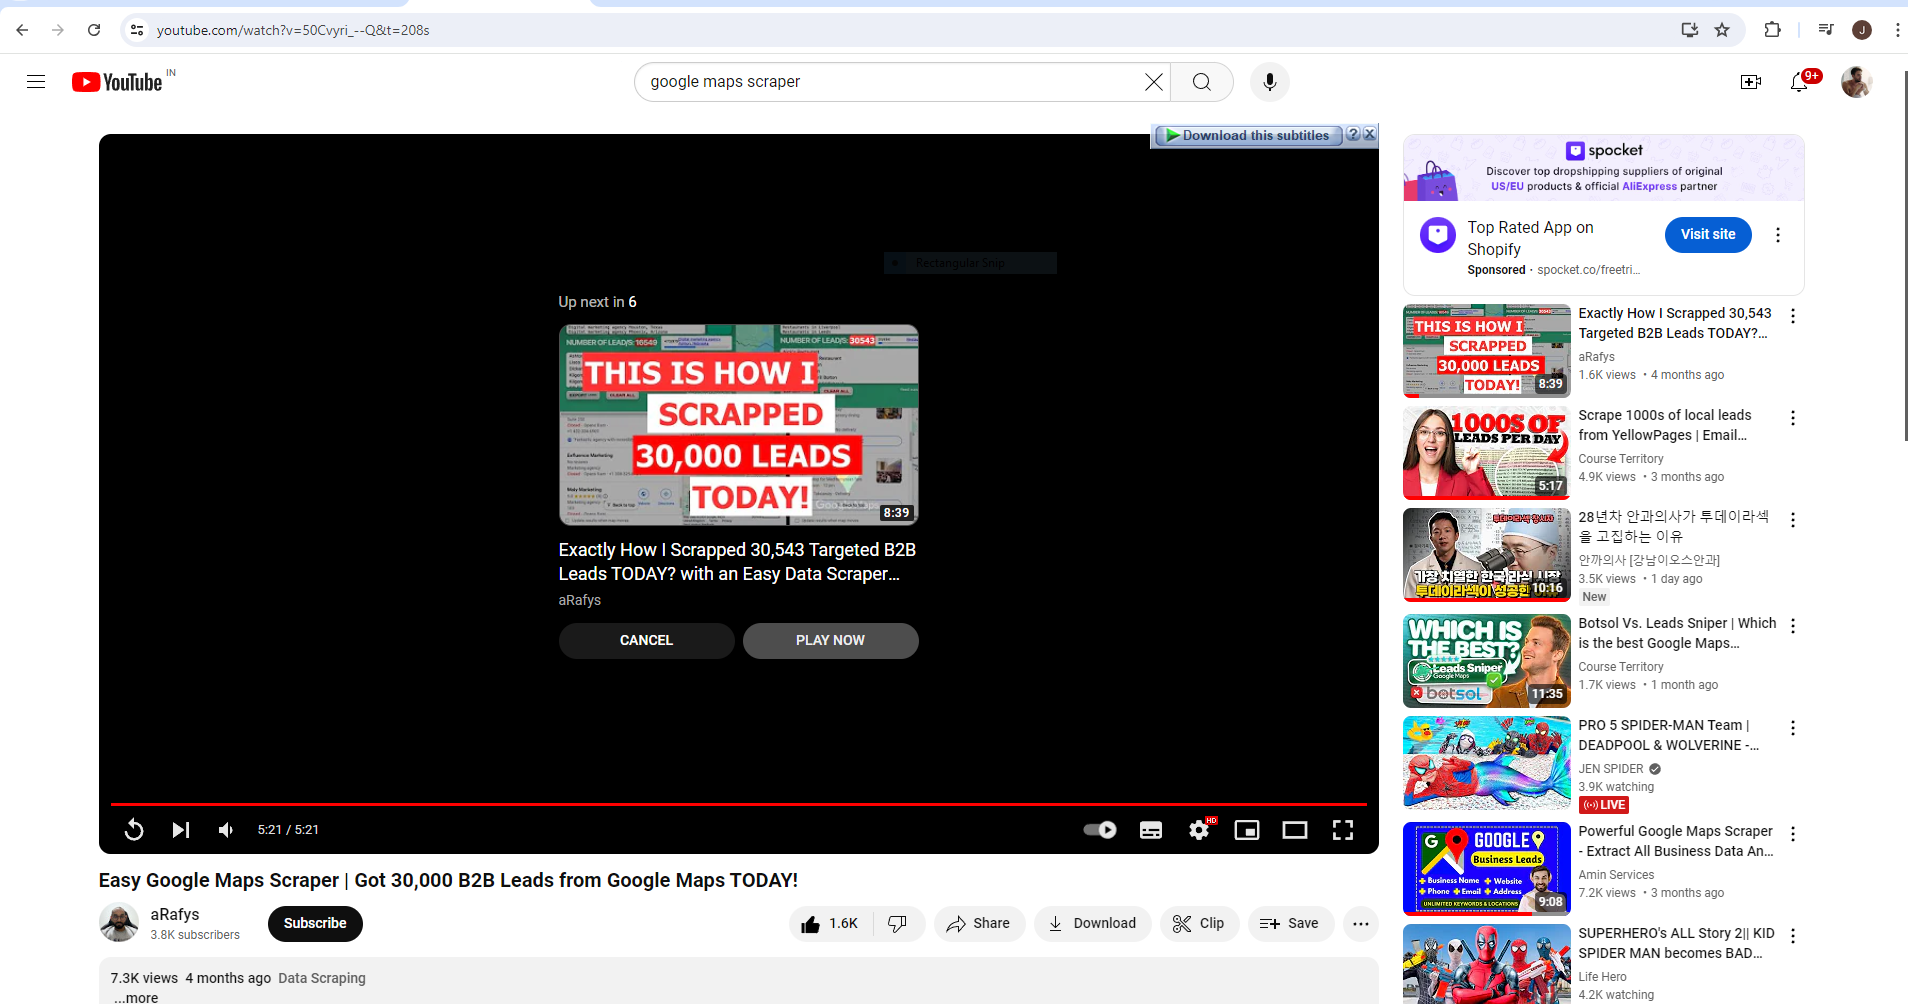Viewport: 1908px width, 1004px height.
Task: Replay the video
Action: click(x=134, y=830)
